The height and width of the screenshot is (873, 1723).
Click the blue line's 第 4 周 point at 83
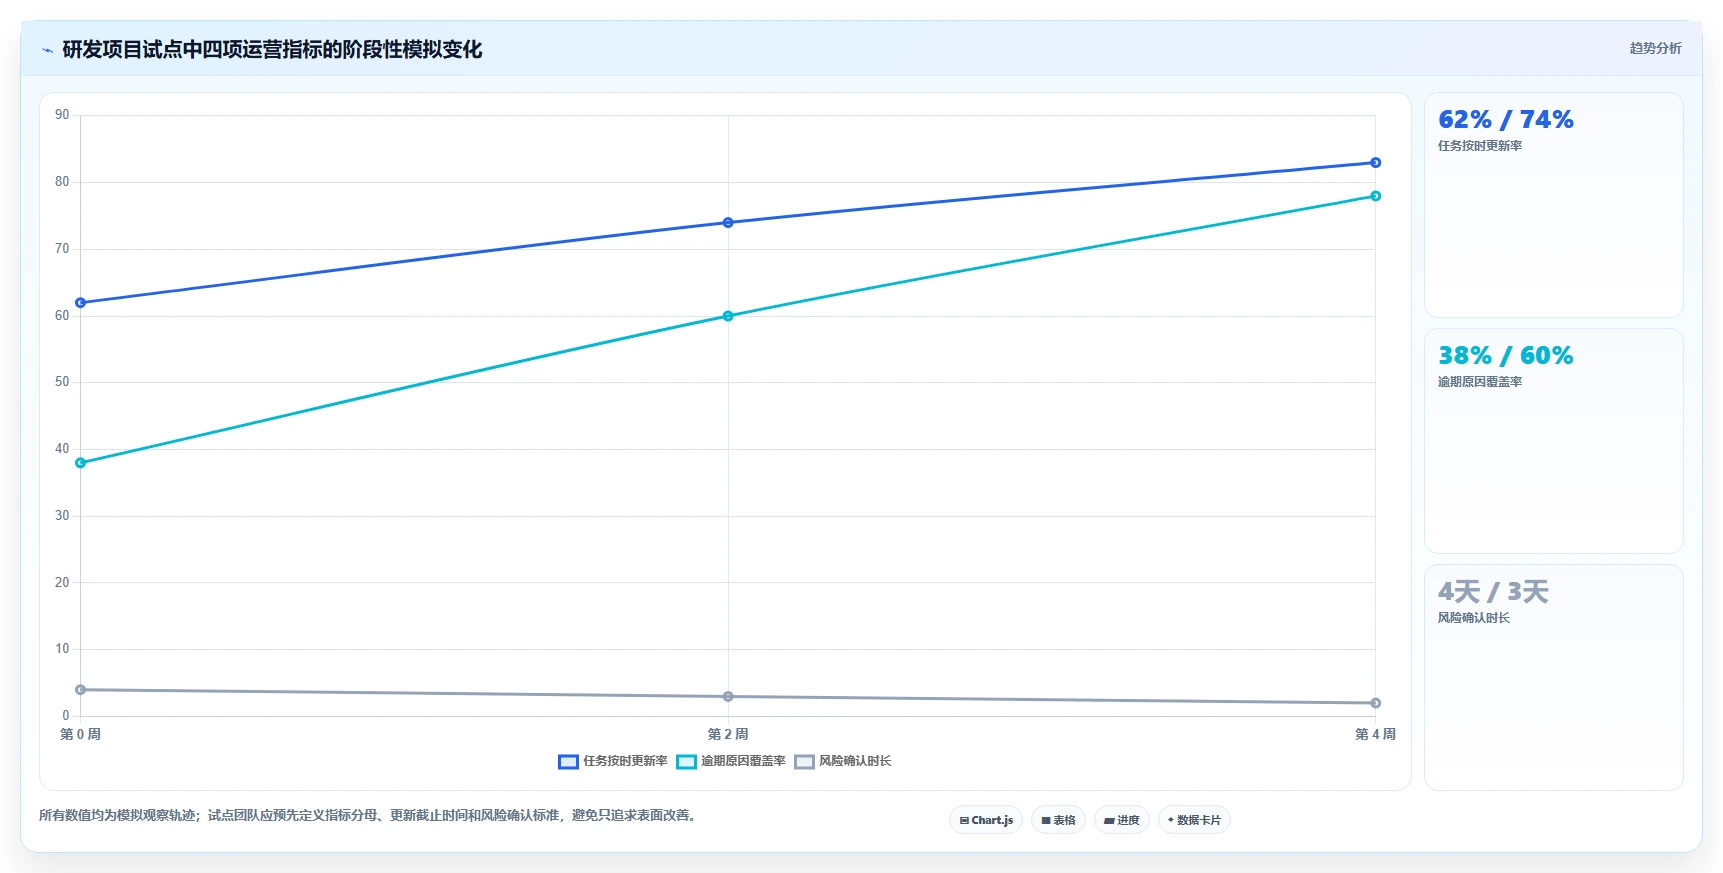tap(1375, 163)
